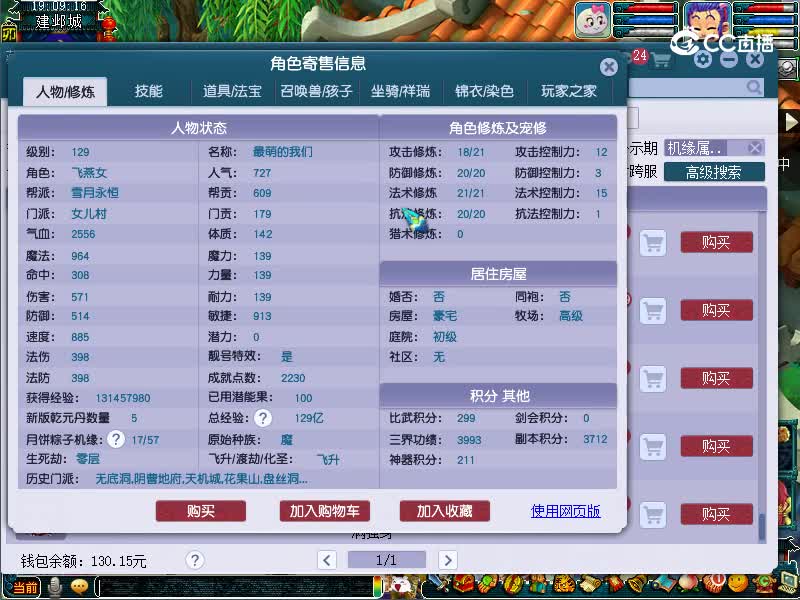Click the 女儿村 school value
800x600 pixels.
[89, 214]
